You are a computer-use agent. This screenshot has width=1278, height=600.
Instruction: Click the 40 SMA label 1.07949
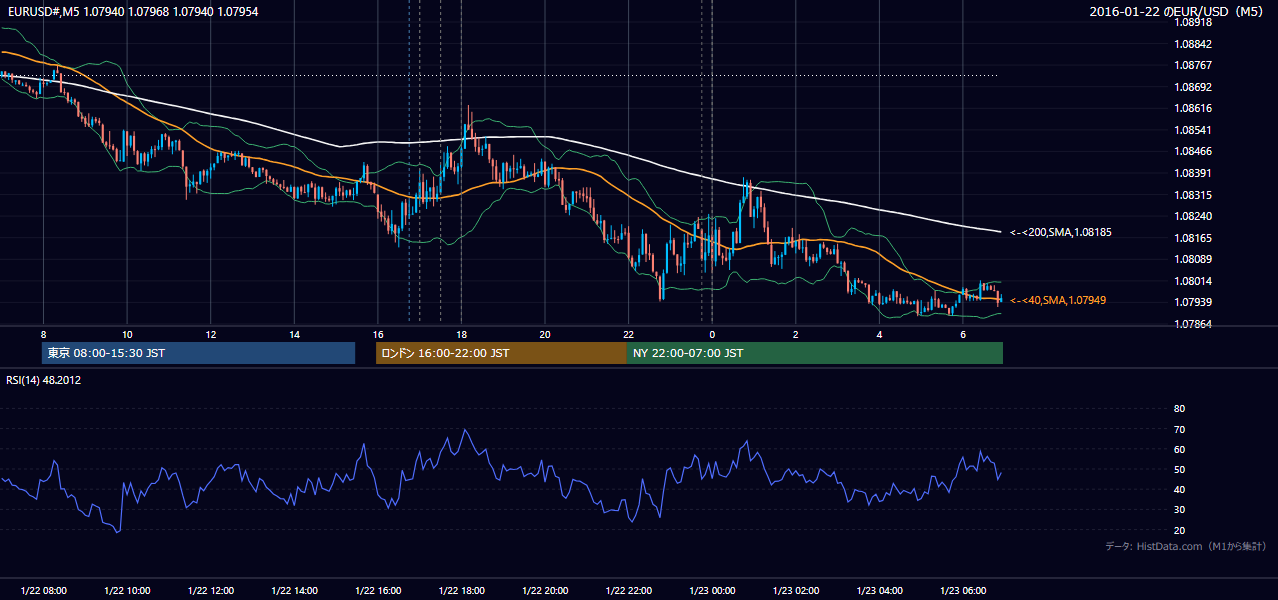(1058, 300)
